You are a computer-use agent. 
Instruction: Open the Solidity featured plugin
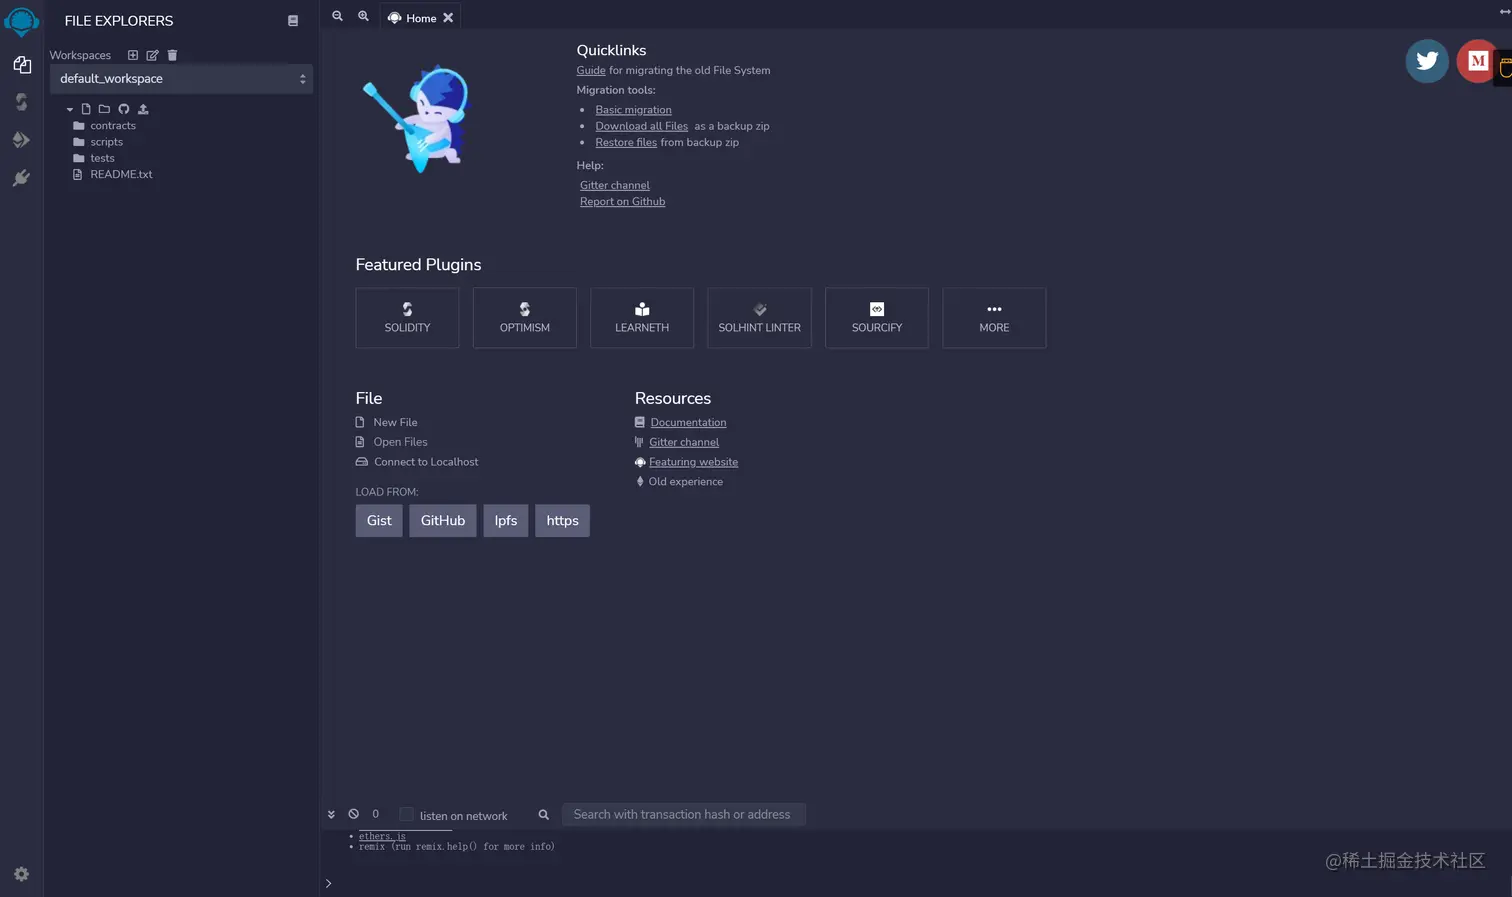(407, 318)
